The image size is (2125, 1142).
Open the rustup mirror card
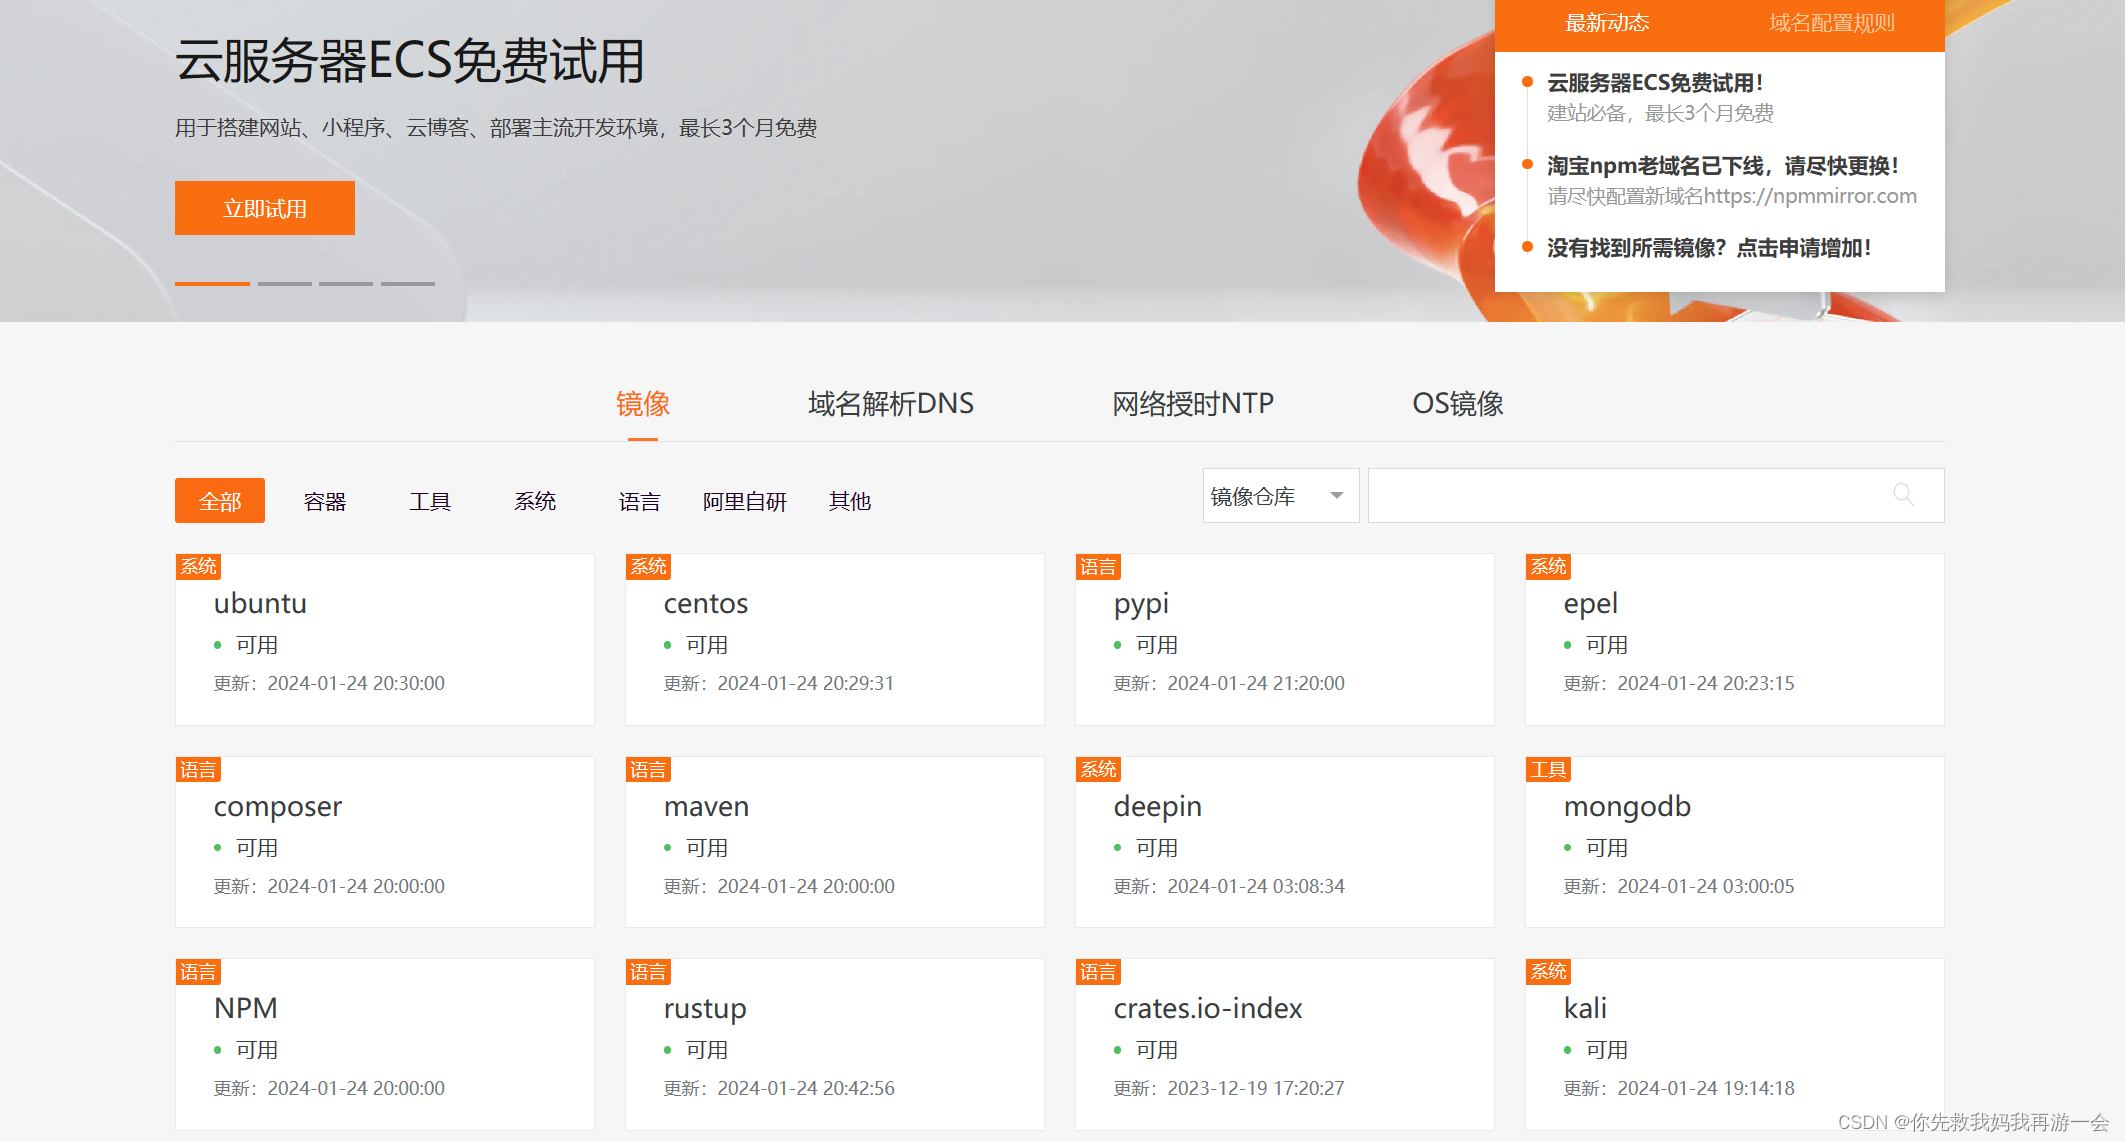coord(835,1045)
